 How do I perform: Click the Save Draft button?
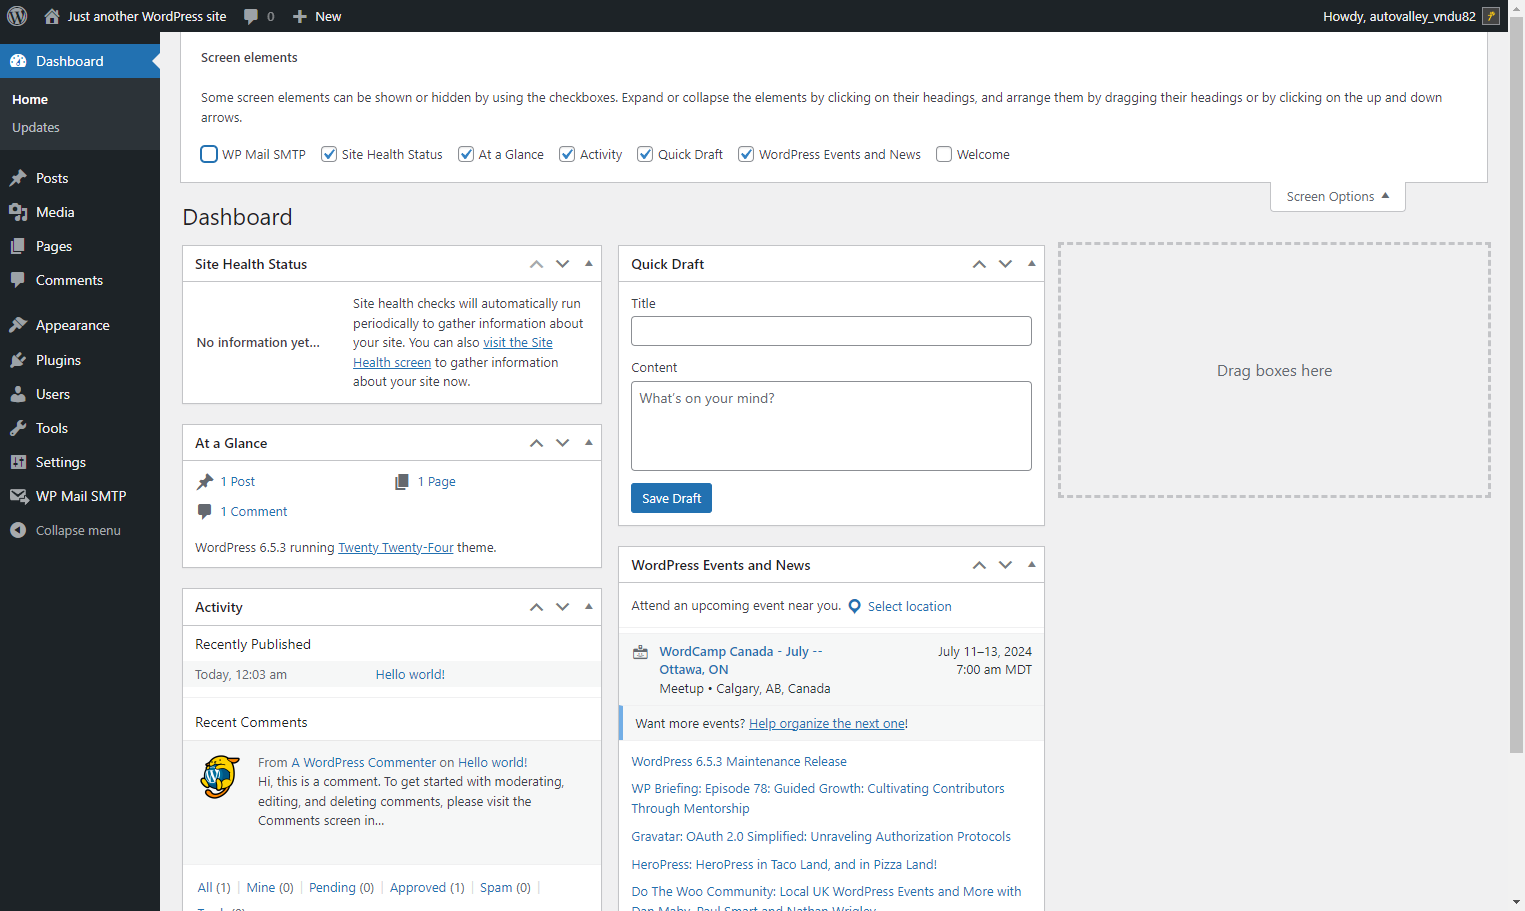(671, 498)
